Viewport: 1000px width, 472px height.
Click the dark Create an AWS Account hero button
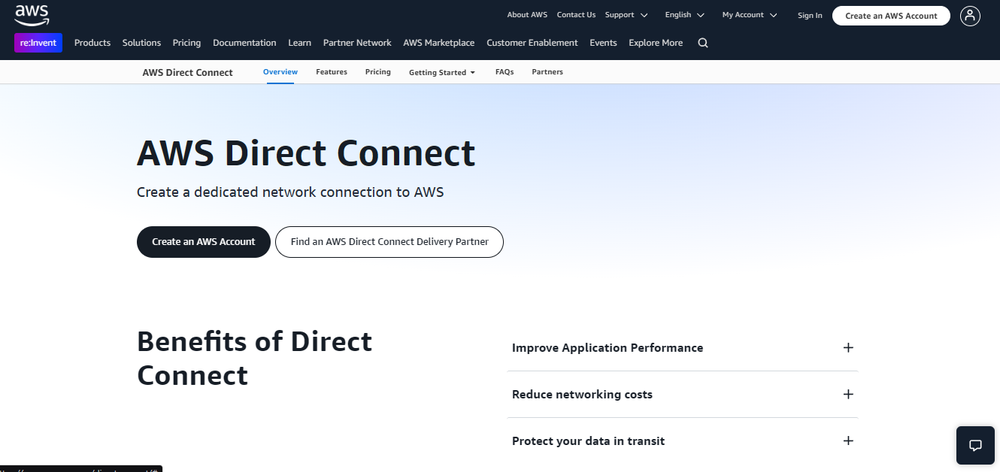pyautogui.click(x=203, y=242)
